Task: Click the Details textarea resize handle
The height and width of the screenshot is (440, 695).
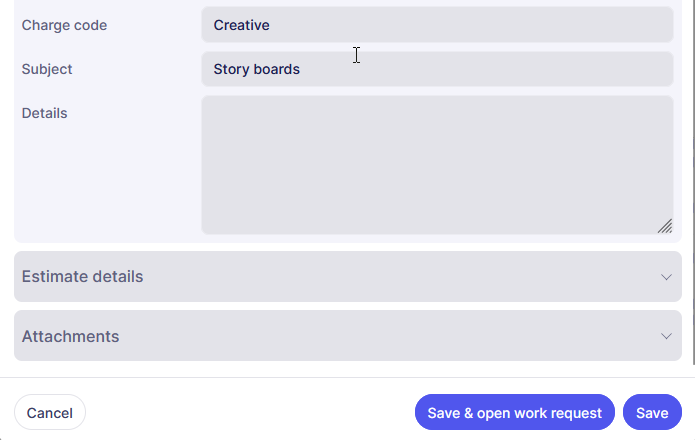Action: tap(665, 227)
